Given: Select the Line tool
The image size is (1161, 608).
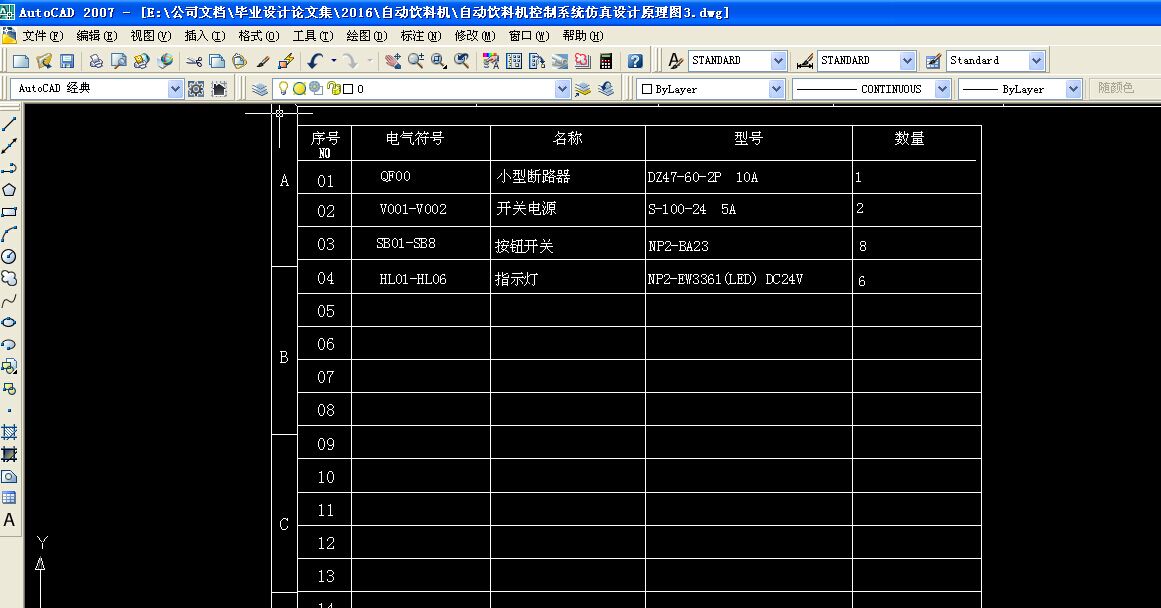Looking at the screenshot, I should tap(10, 121).
